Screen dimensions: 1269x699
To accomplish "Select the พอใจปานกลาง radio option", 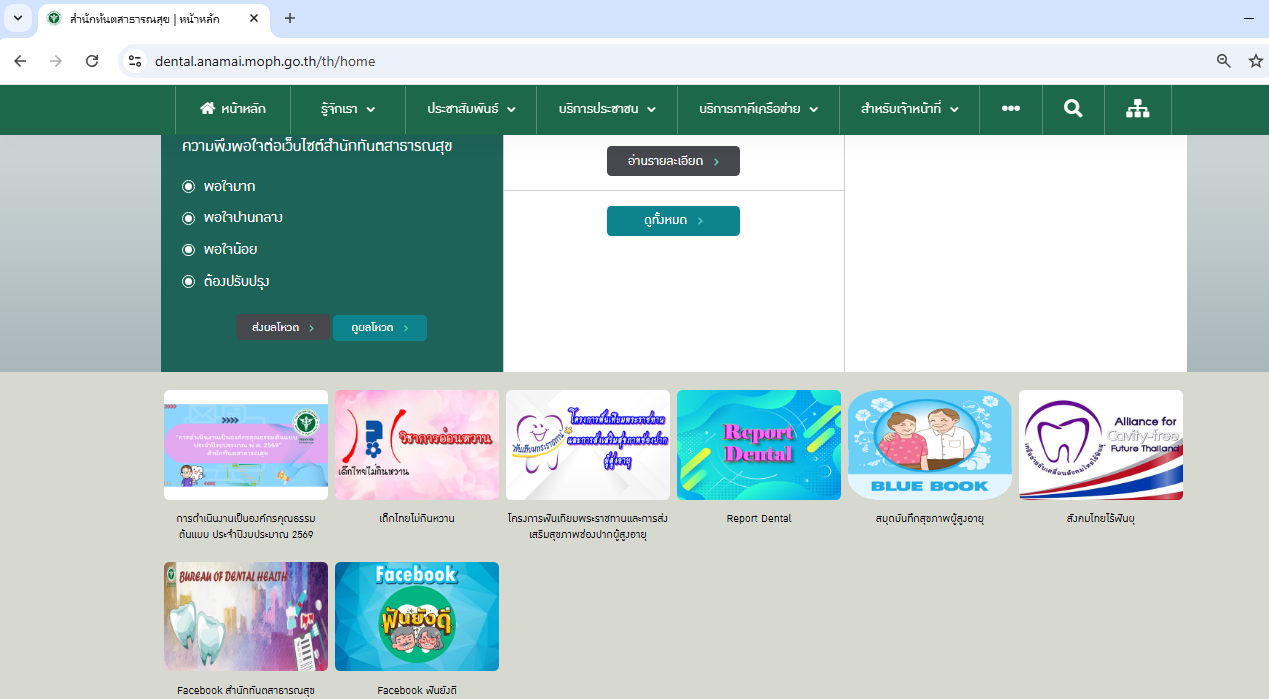I will (x=188, y=218).
